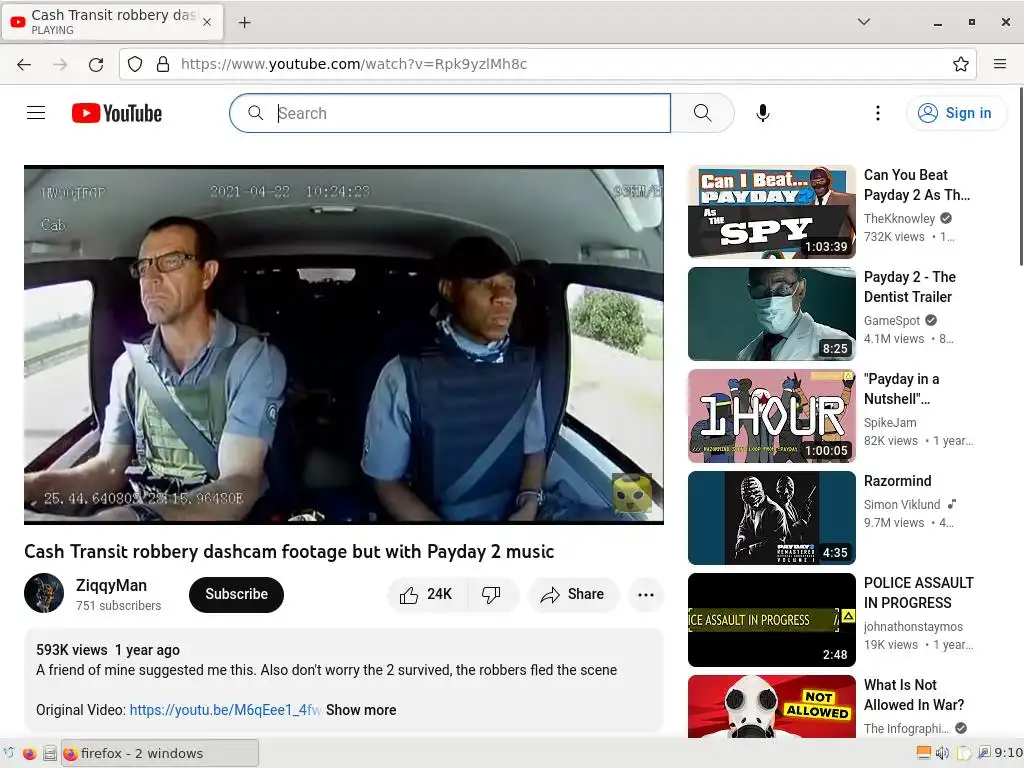Close the Cash Transit robbery tab
Image resolution: width=1024 pixels, height=768 pixels.
[207, 22]
